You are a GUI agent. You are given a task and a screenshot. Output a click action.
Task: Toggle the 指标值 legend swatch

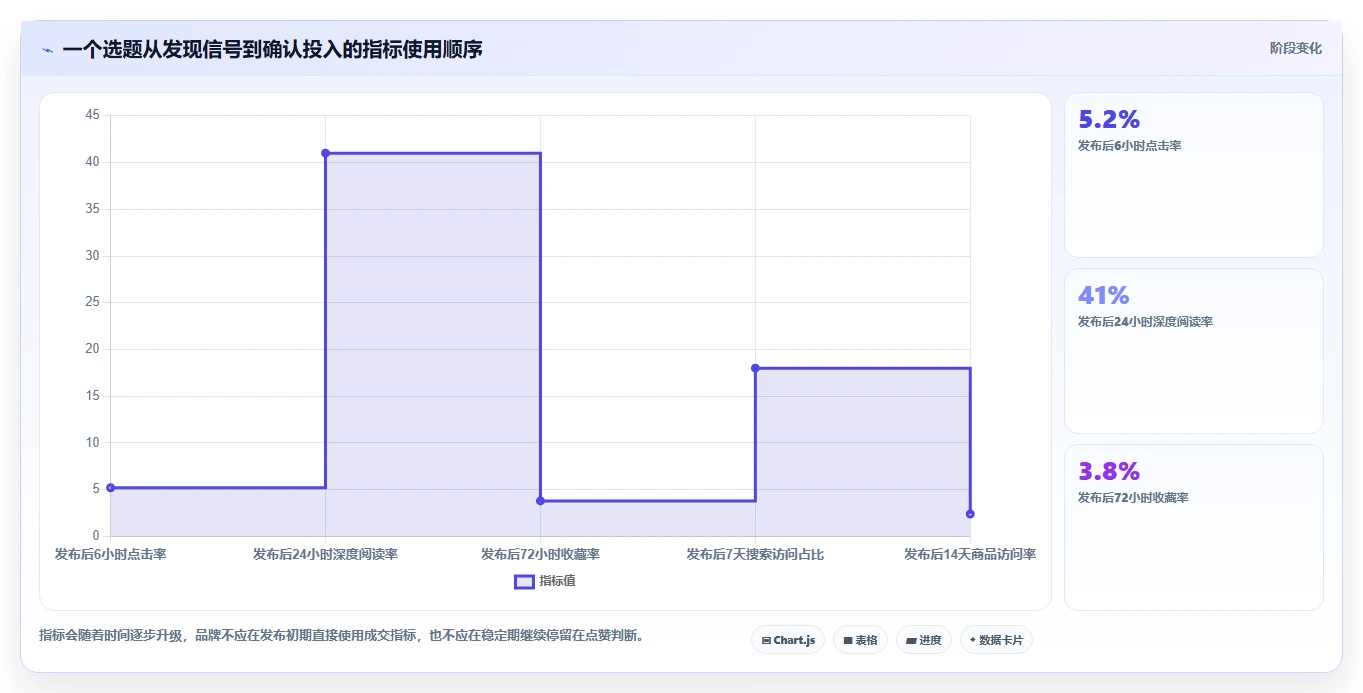coord(524,581)
